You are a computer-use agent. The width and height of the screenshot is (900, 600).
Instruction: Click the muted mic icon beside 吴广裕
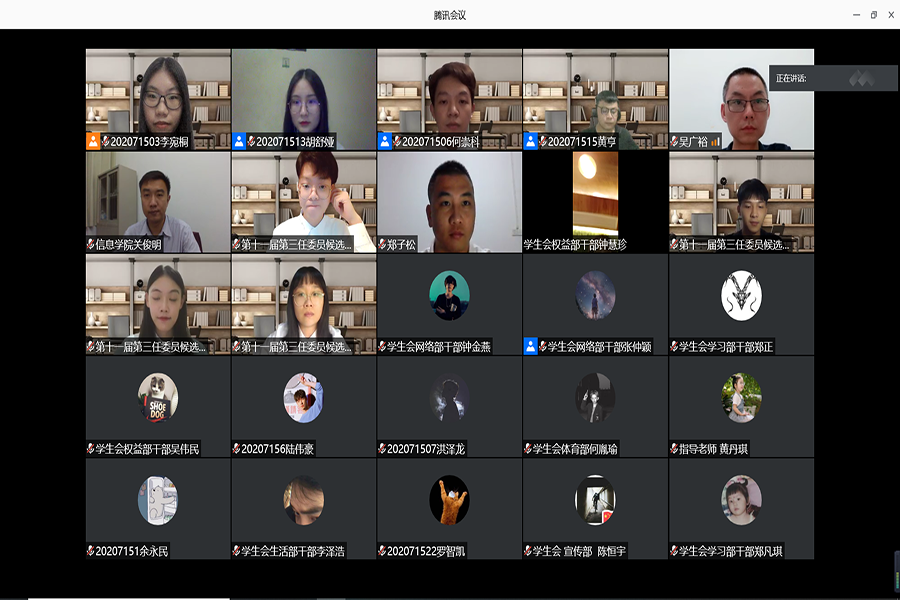[674, 142]
